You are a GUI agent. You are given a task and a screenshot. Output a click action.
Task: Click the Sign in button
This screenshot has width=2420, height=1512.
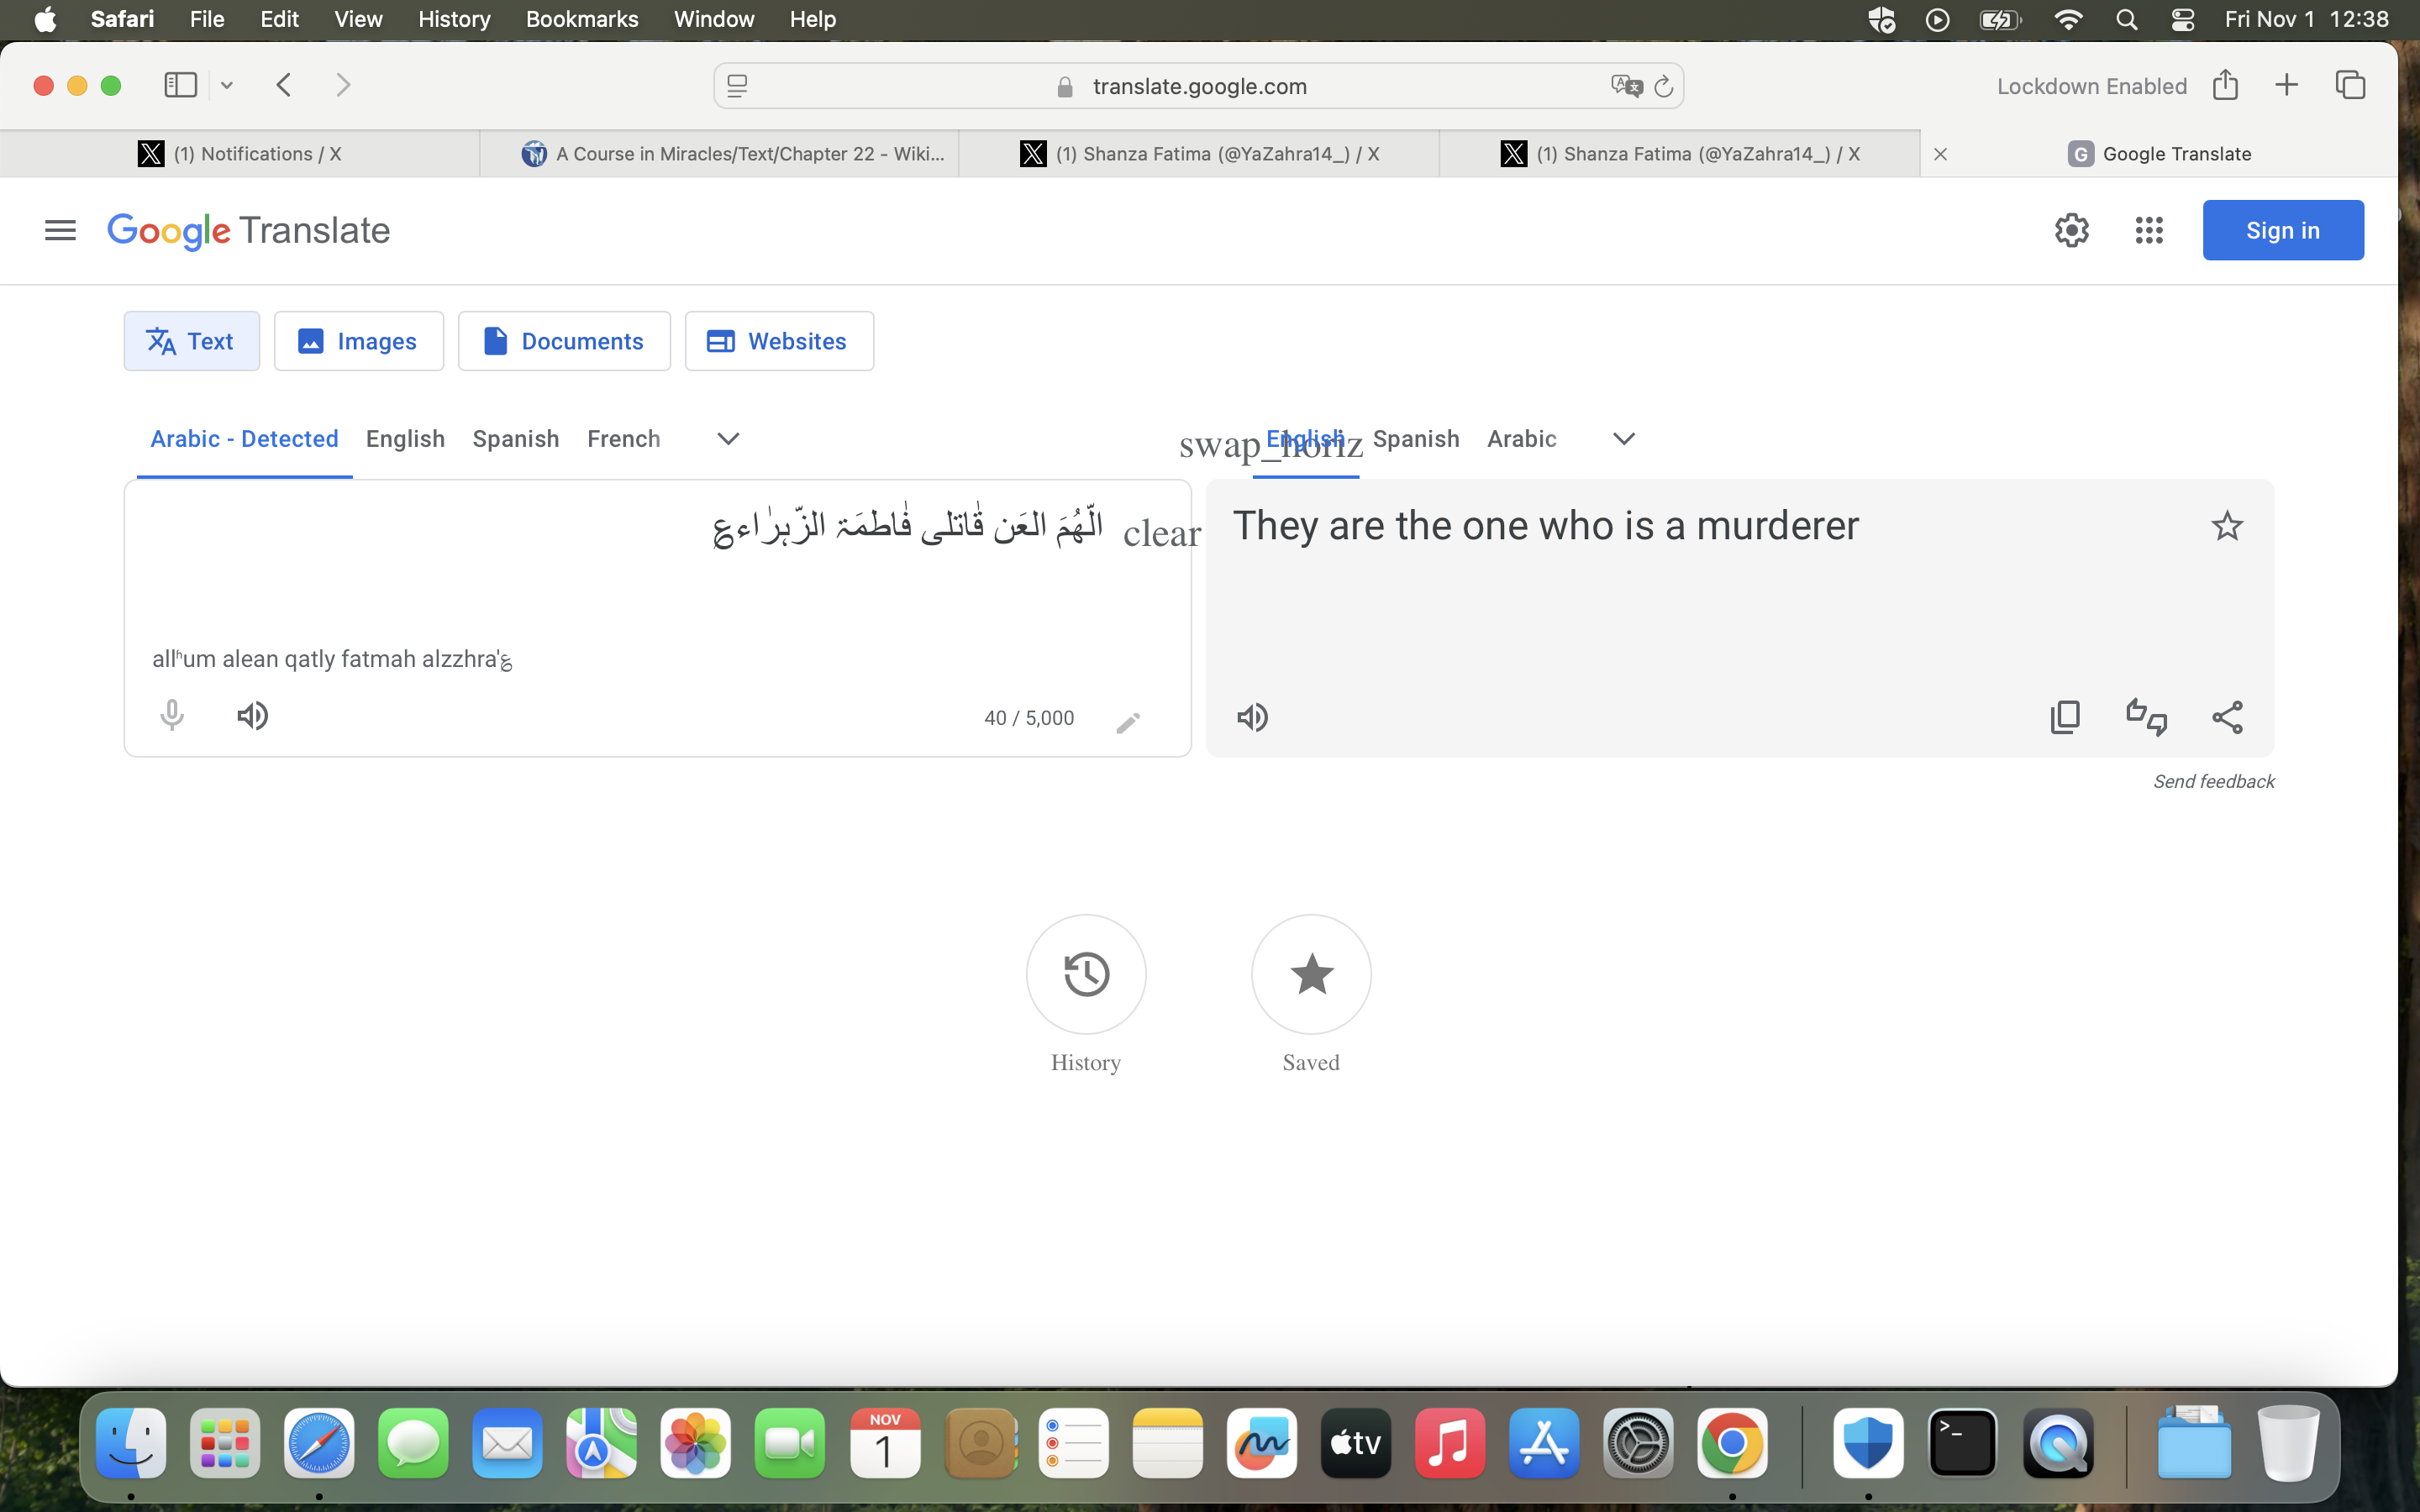[2283, 230]
